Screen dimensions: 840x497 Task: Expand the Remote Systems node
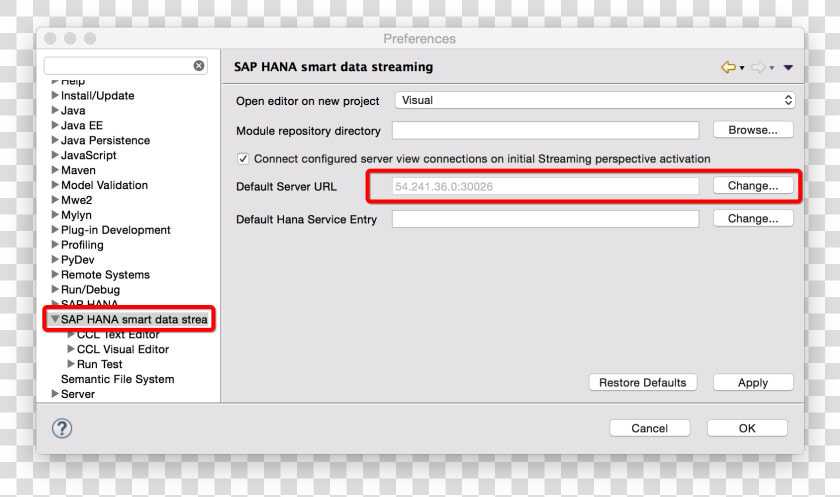tap(55, 274)
